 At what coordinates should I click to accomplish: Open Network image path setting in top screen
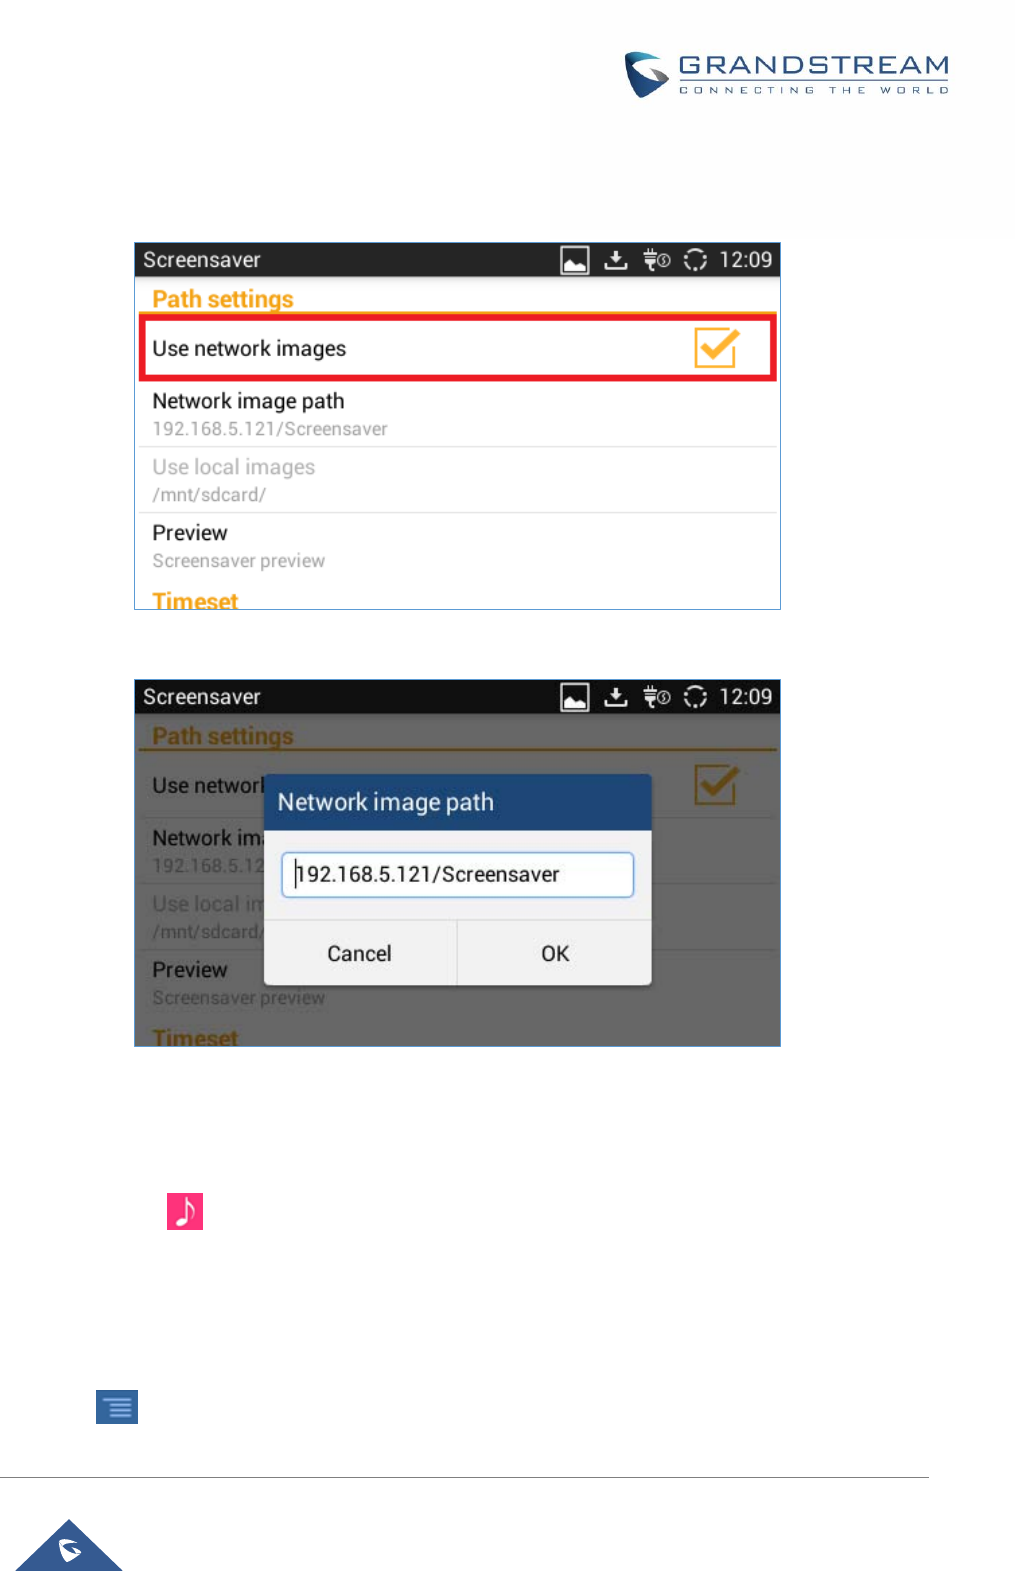[x=458, y=414]
